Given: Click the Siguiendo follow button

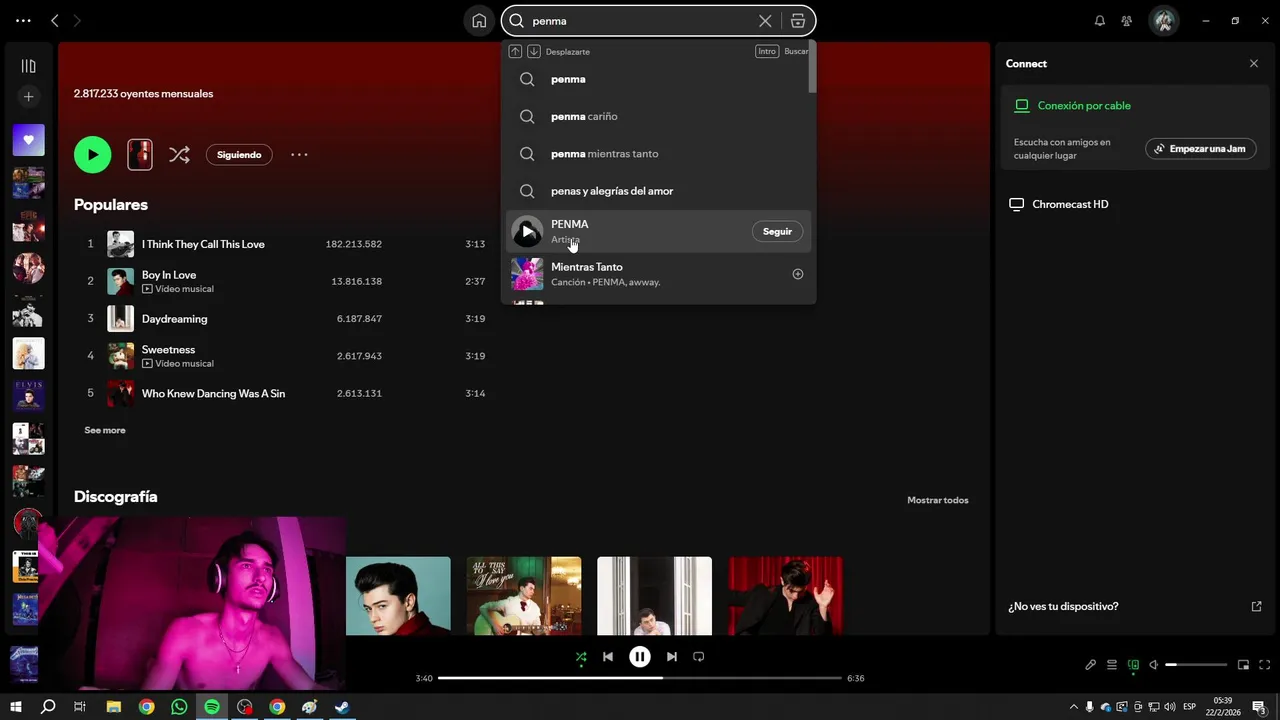Looking at the screenshot, I should click(239, 155).
